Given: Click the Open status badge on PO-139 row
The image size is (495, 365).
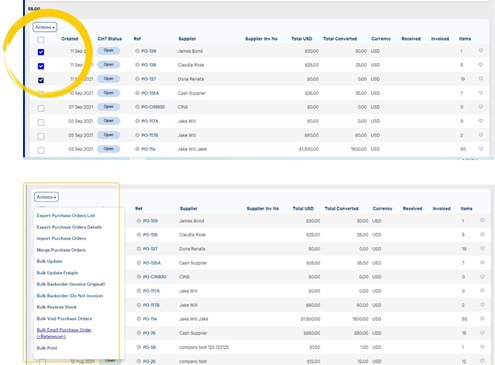Looking at the screenshot, I should point(109,50).
